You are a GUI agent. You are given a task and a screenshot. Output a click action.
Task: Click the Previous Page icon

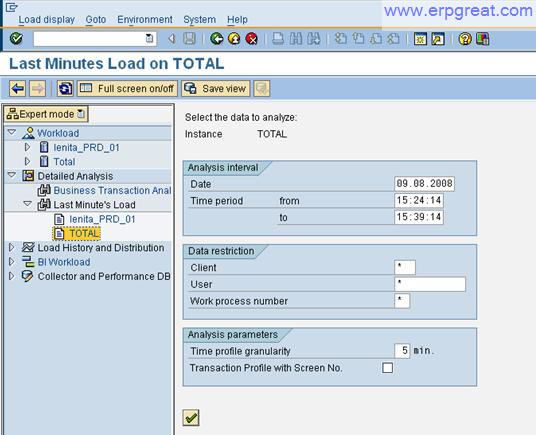point(358,39)
